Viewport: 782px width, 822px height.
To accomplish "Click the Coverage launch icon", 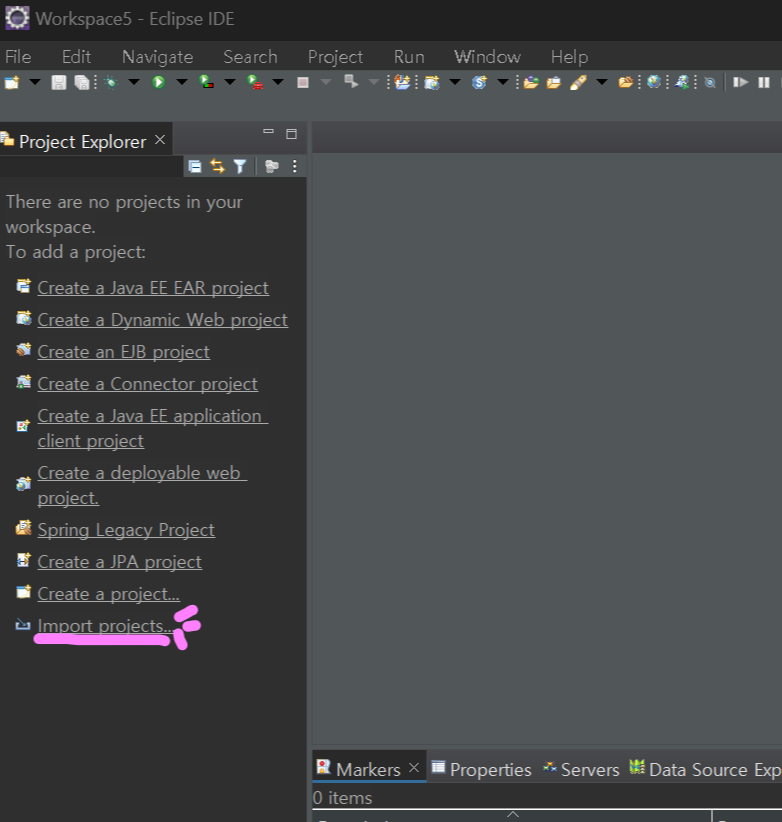I will coord(207,82).
